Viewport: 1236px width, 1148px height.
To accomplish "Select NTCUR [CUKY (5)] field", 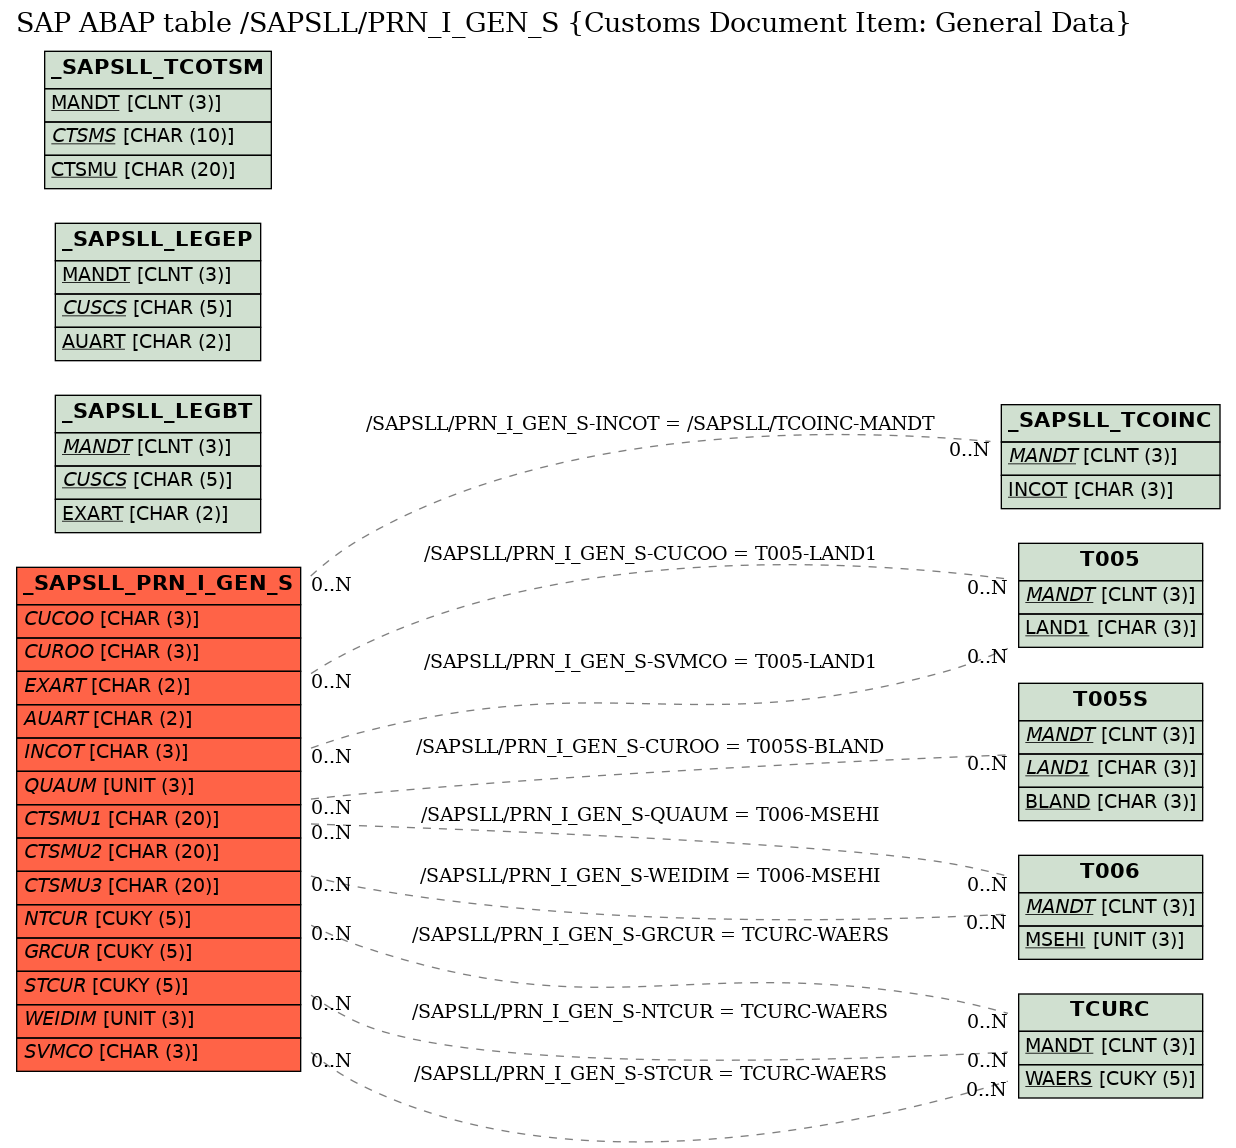I will [158, 921].
